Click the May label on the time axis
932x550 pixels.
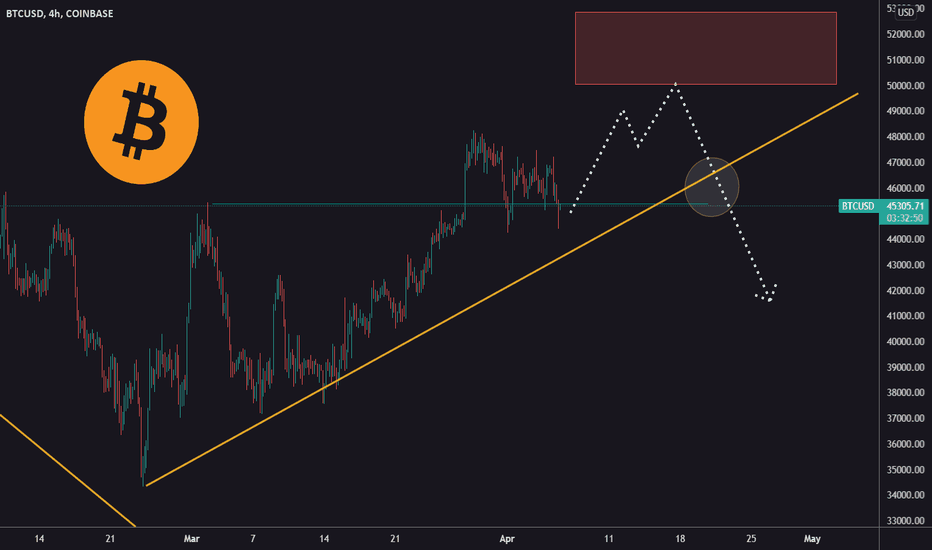click(812, 539)
